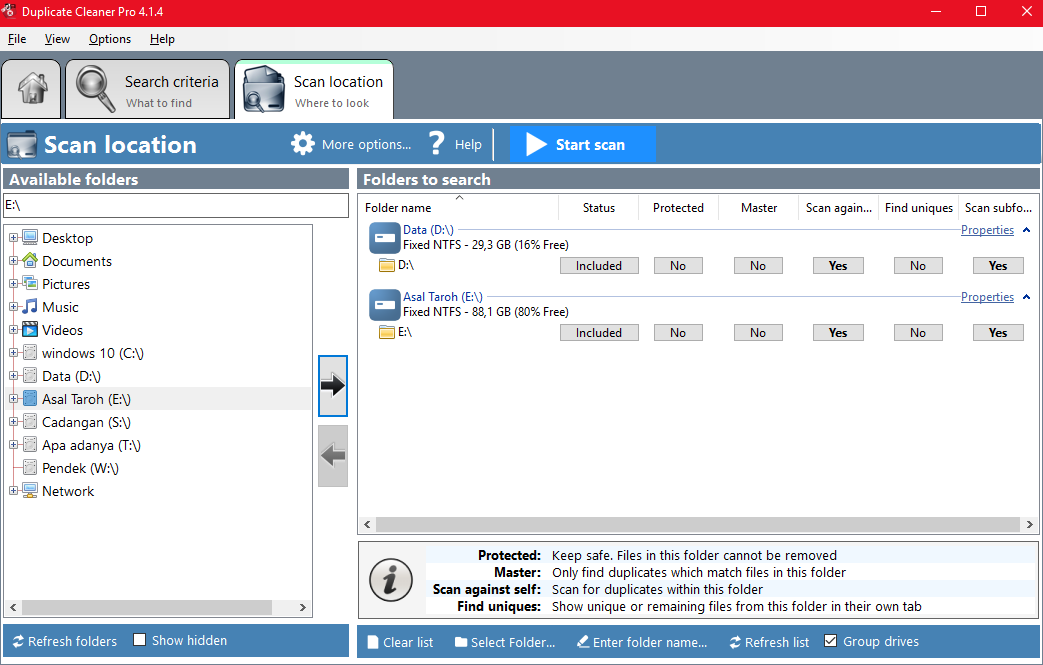Open Properties link for Asal Taroh (E:\)

[x=987, y=297]
